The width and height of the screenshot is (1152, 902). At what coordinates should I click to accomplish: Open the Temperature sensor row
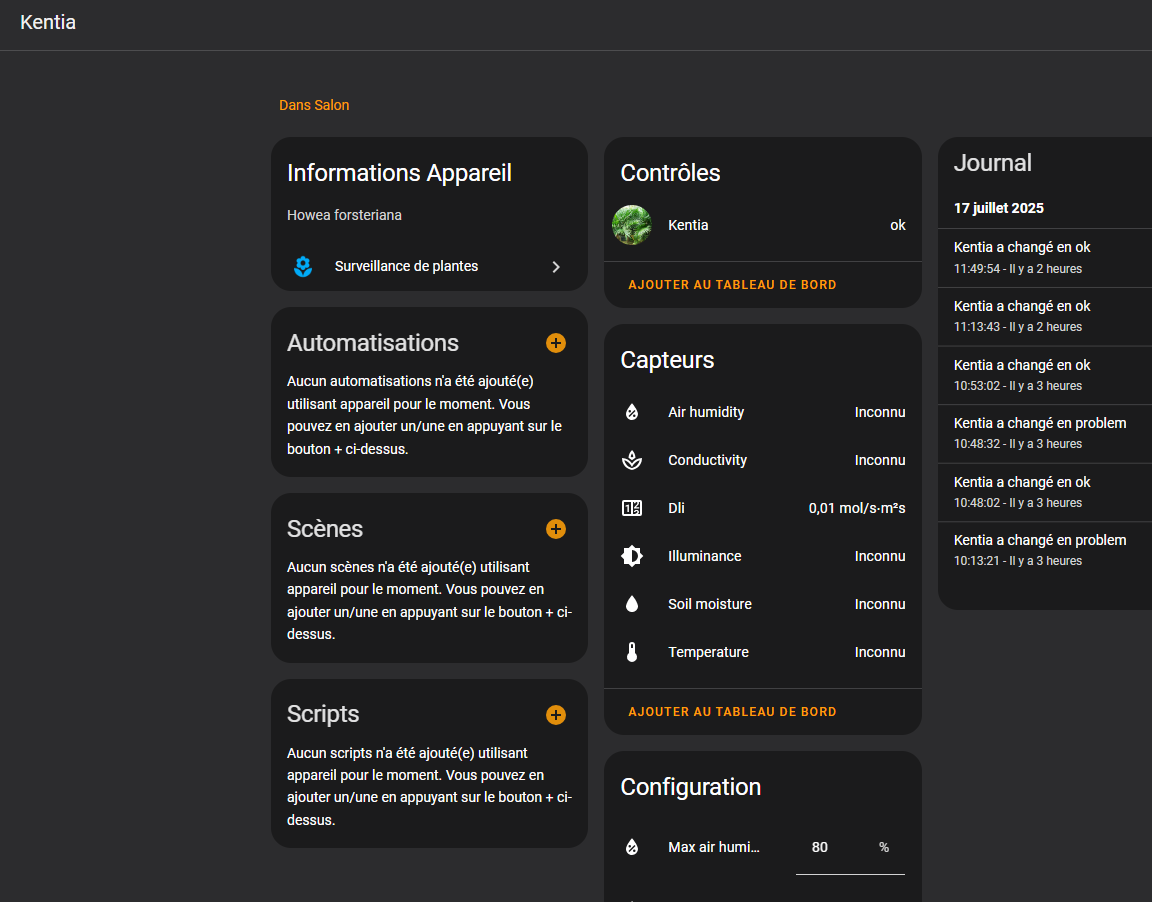(x=763, y=652)
